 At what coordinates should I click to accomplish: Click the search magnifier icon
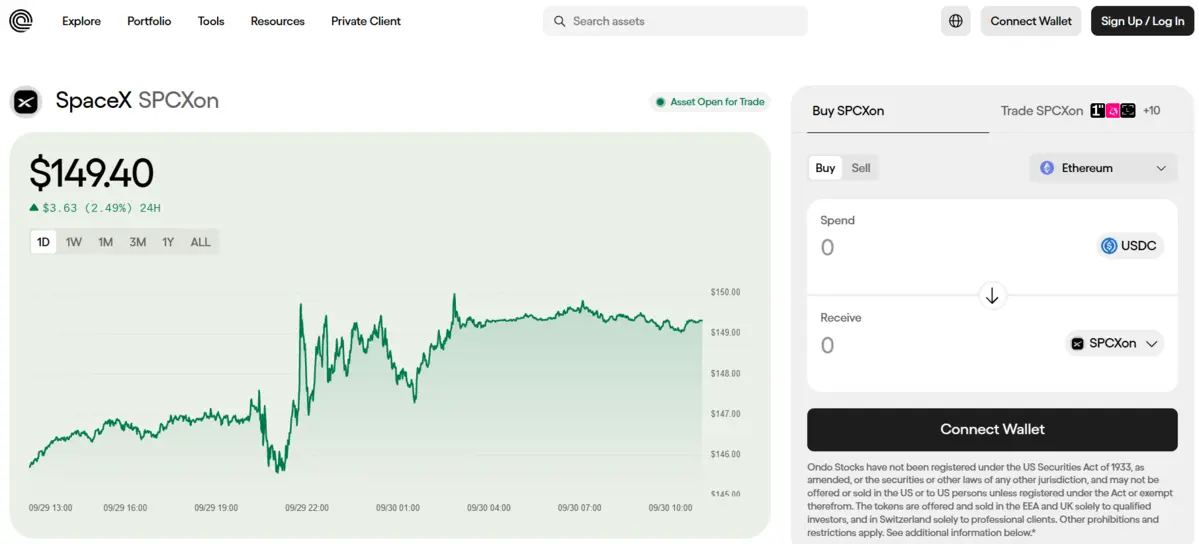(560, 21)
